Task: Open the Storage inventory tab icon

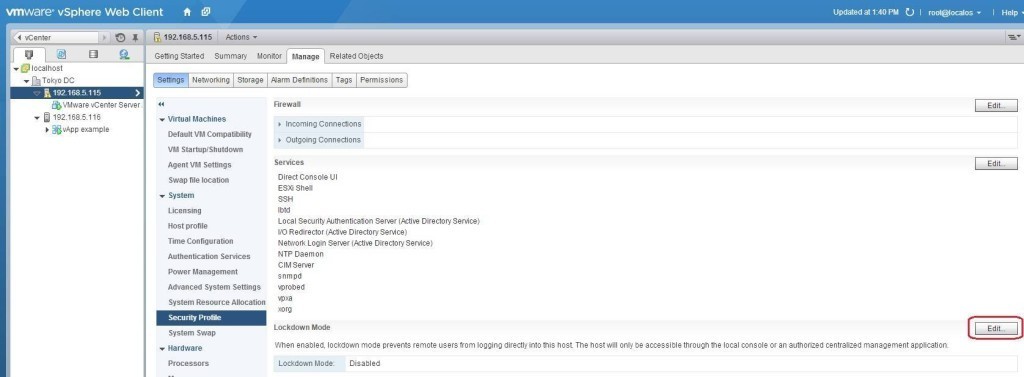Action: (93, 55)
